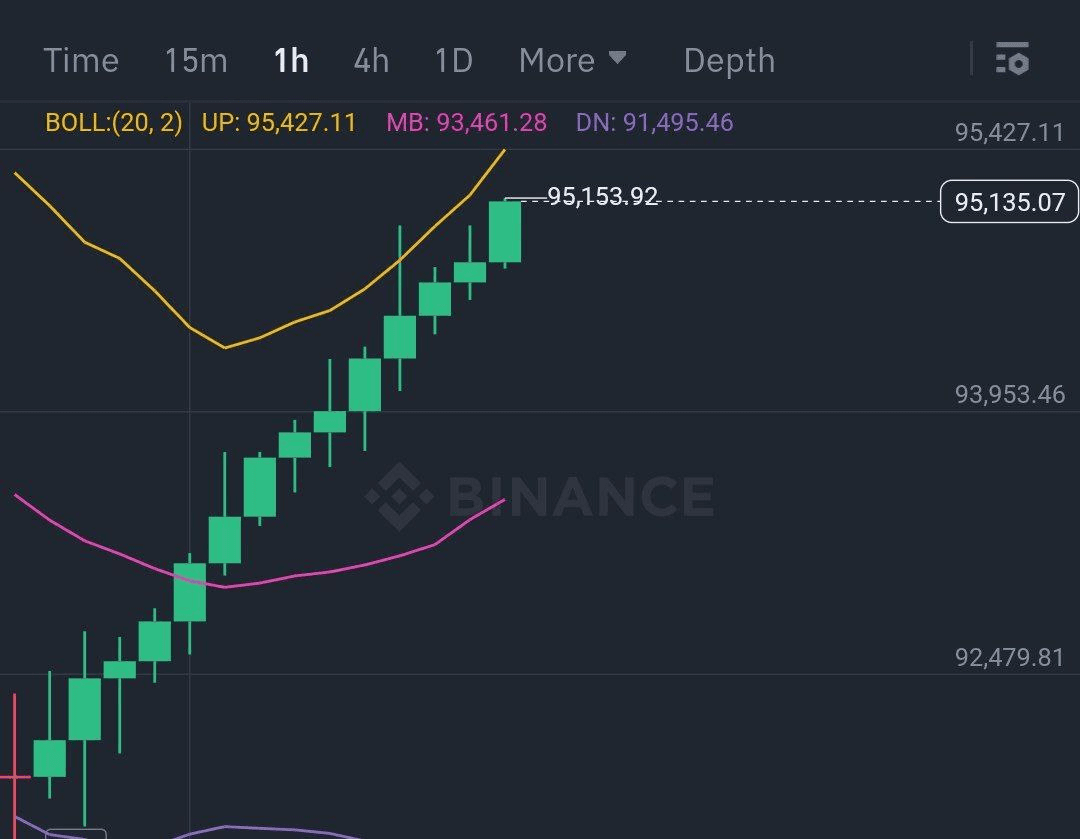Click the 92,479.81 price axis label
The width and height of the screenshot is (1080, 839).
(1009, 657)
